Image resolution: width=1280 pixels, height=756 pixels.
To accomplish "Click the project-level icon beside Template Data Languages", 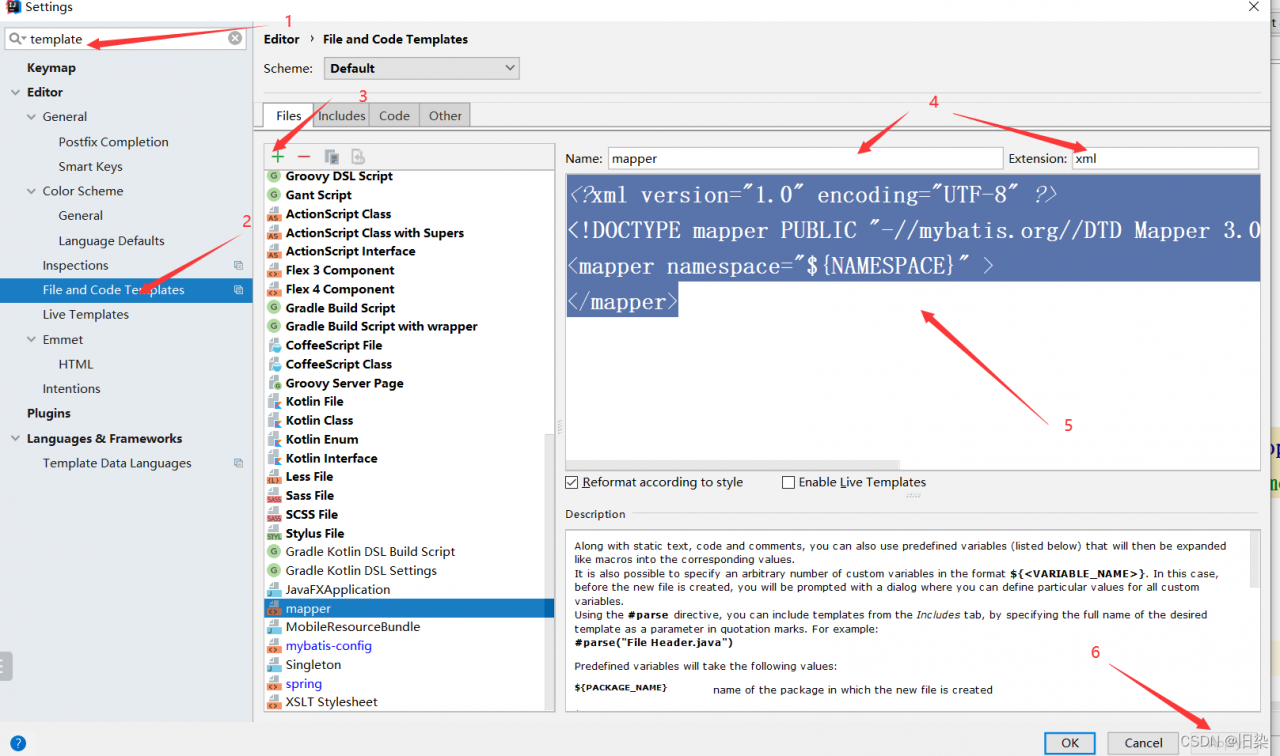I will (238, 463).
